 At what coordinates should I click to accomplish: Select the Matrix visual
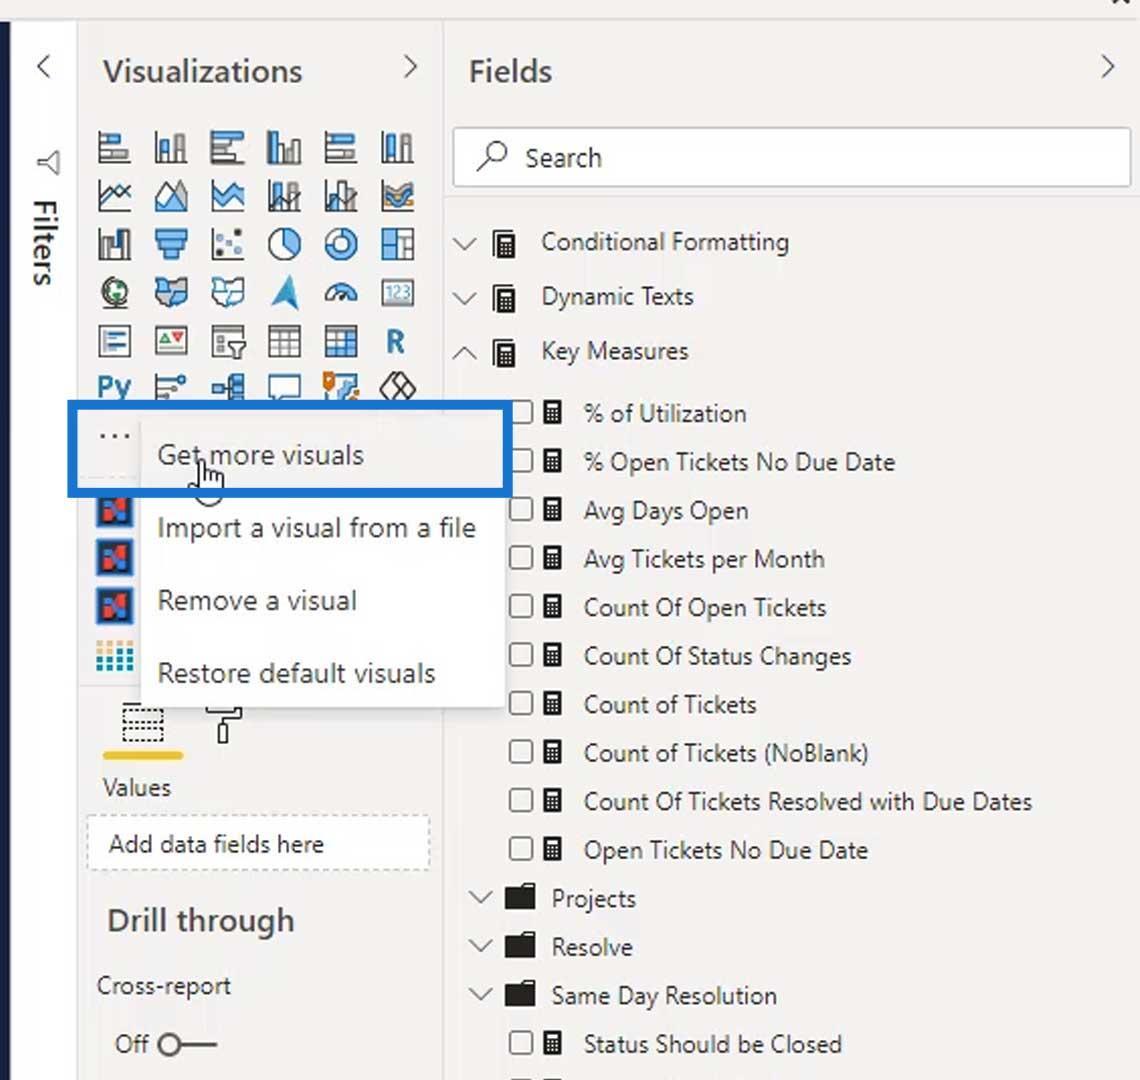341,340
